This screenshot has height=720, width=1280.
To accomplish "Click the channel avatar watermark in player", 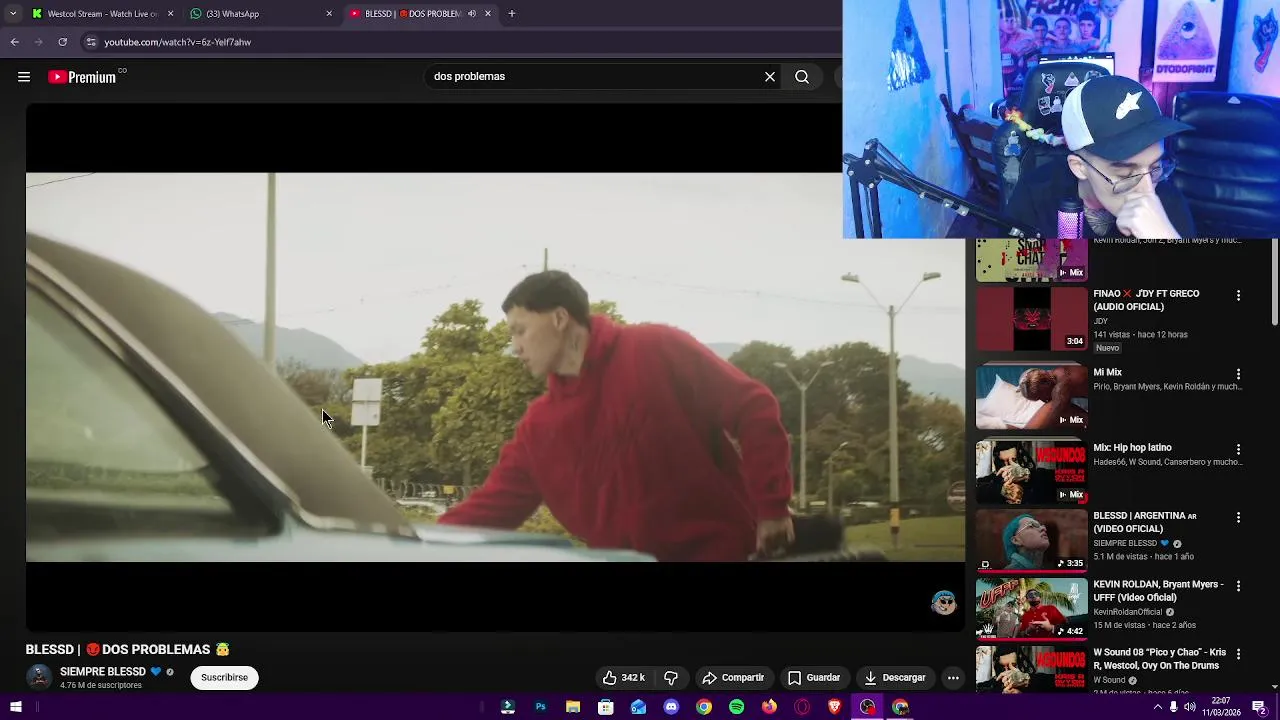I will click(x=943, y=602).
